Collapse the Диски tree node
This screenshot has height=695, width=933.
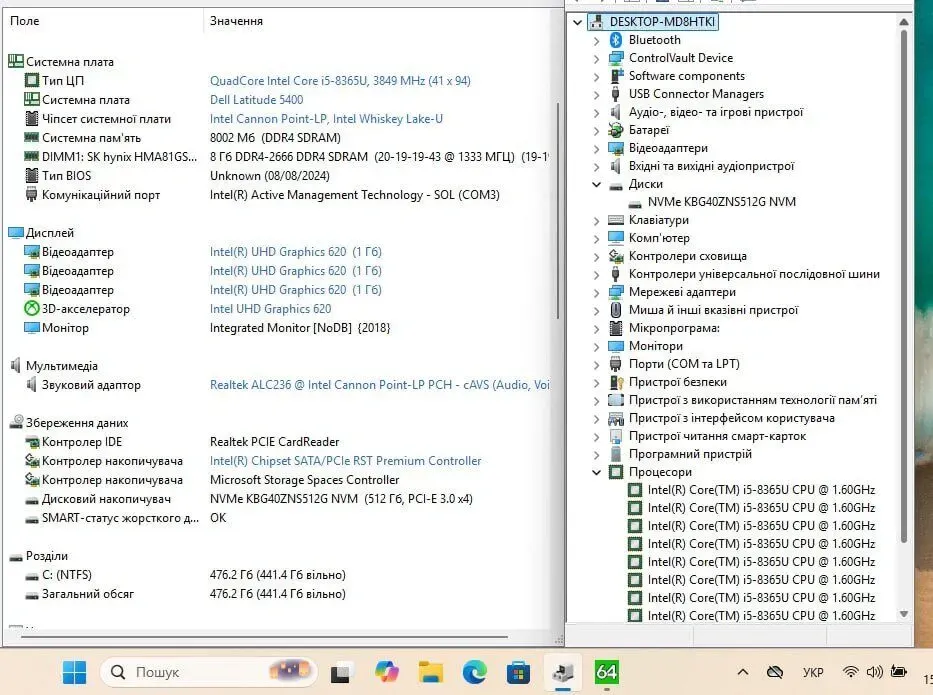597,184
